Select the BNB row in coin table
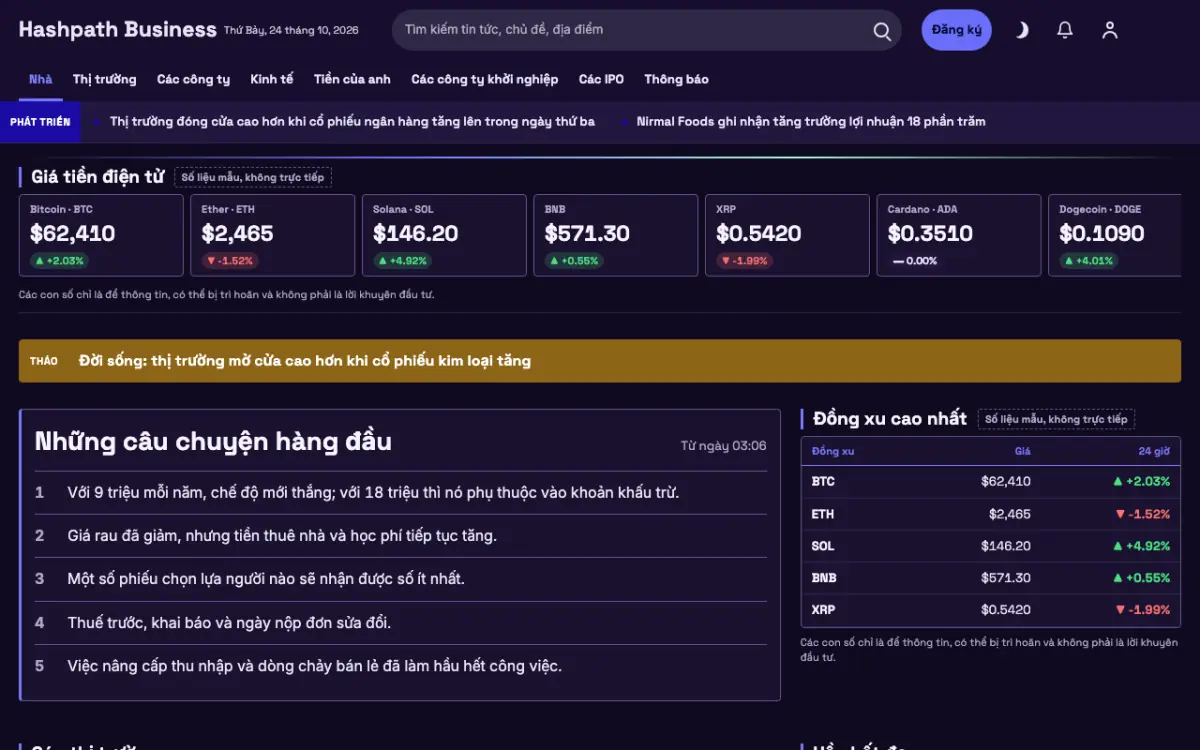 click(991, 577)
